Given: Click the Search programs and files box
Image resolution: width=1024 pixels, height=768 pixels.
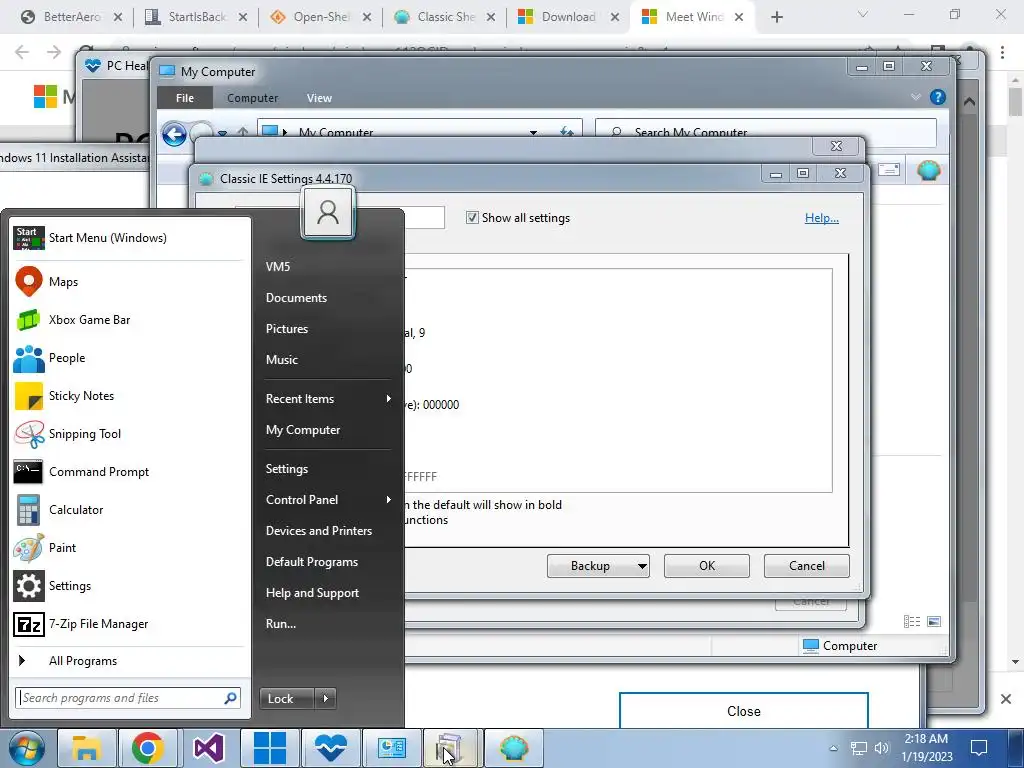Looking at the screenshot, I should [x=128, y=698].
